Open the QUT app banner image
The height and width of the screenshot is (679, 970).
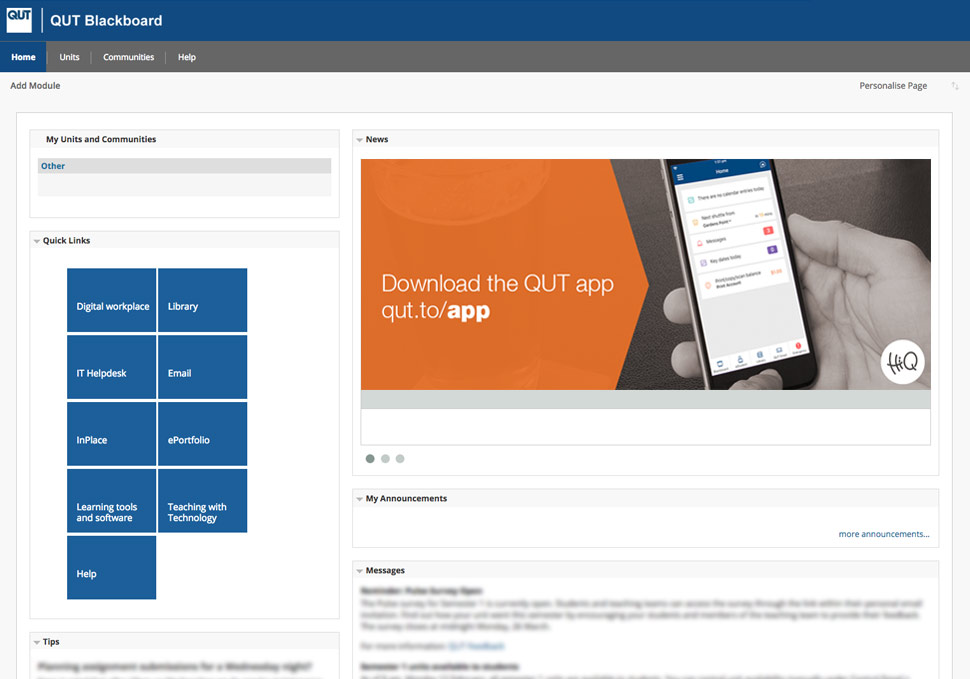point(645,274)
